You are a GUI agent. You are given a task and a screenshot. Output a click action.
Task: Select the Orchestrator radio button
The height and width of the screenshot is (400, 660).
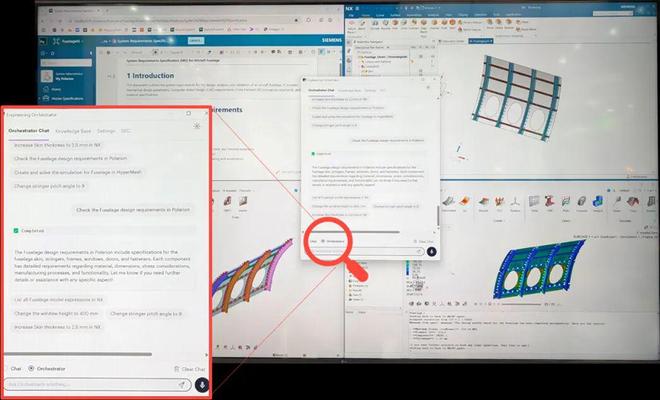31,369
